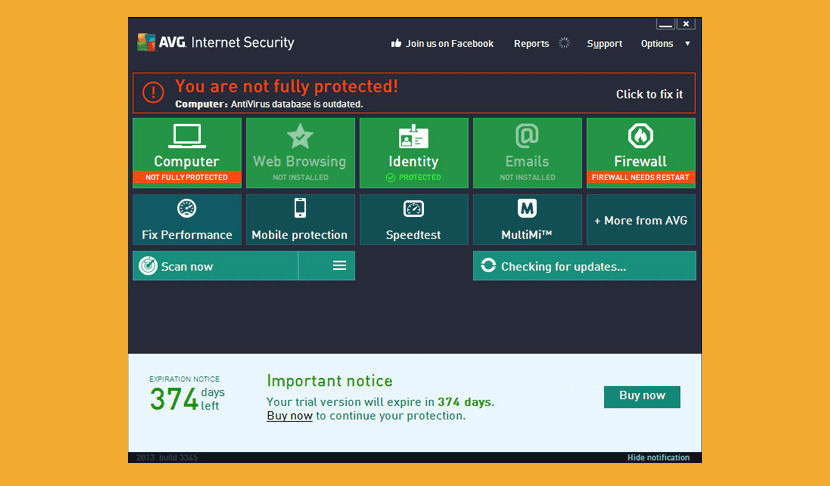Screen dimensions: 830x486
Task: Click the AVG Internet Security title text
Action: [226, 42]
